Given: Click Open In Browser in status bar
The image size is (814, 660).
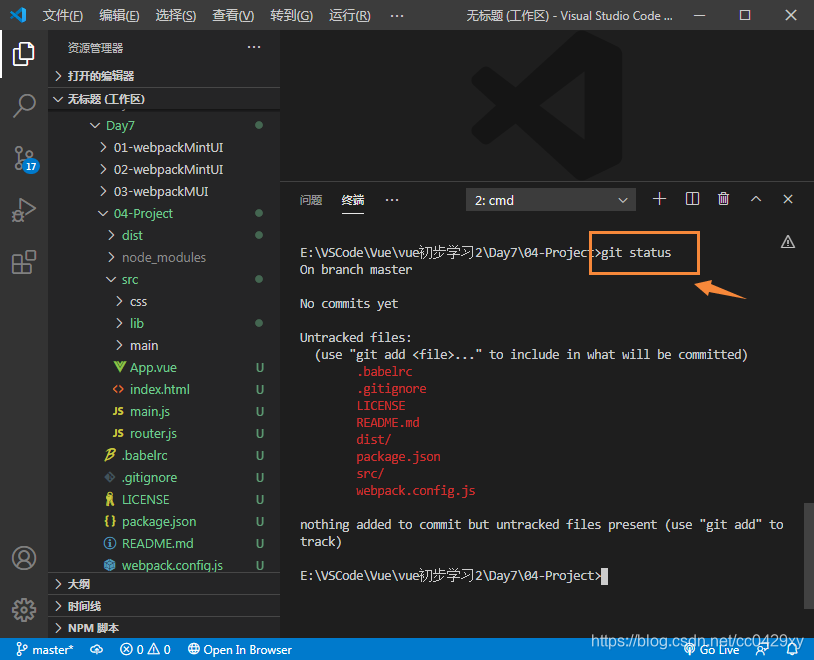Looking at the screenshot, I should click(x=240, y=650).
